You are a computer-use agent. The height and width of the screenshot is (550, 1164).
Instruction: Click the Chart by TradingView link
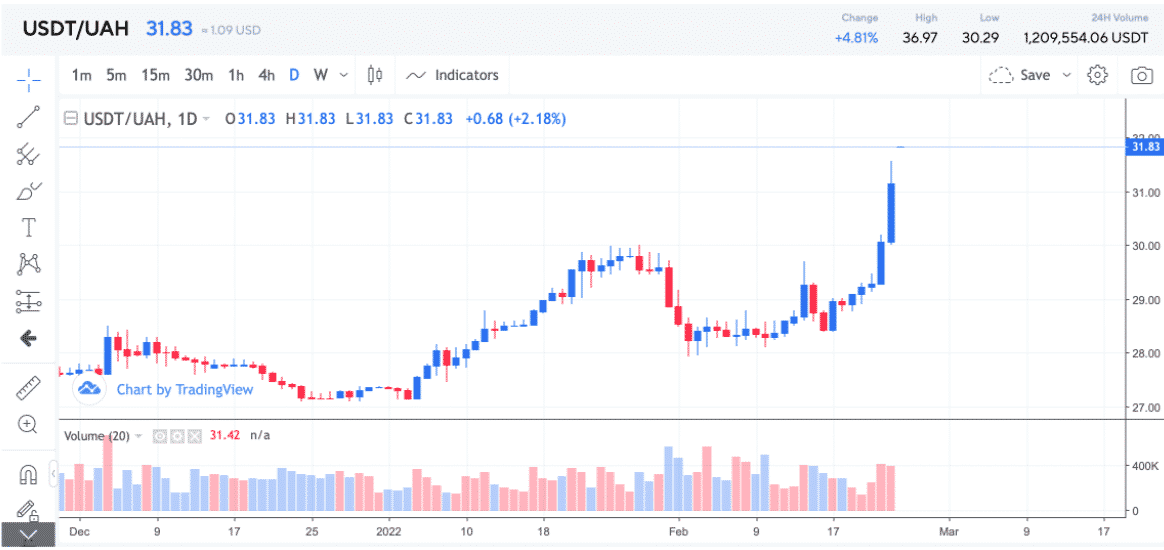coord(185,389)
